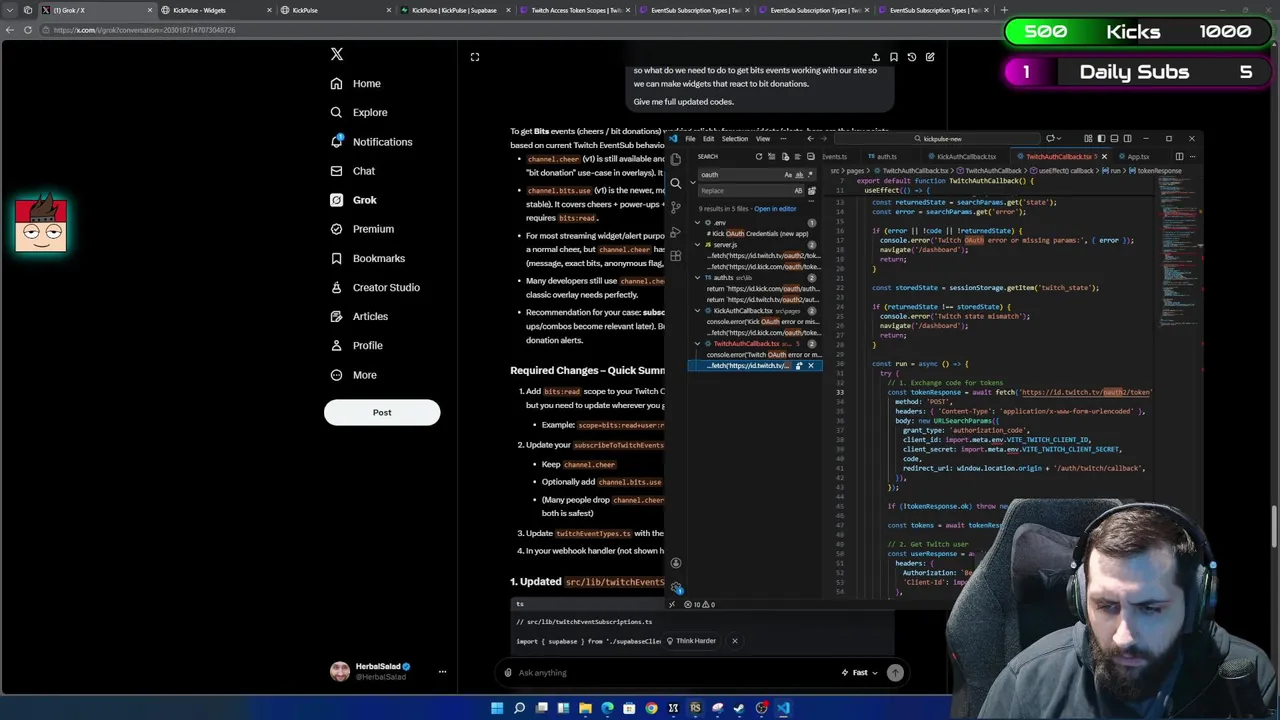Open the Accounts icon in VS Code activity bar
This screenshot has height=720, width=1280.
coord(676,563)
